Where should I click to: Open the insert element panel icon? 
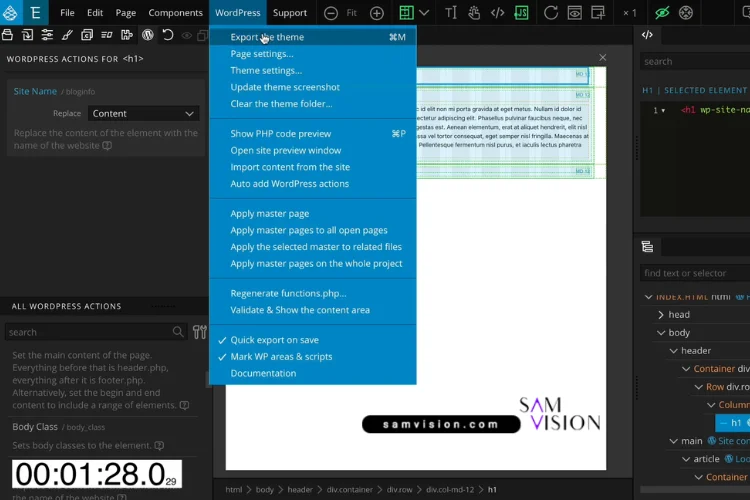coord(27,35)
